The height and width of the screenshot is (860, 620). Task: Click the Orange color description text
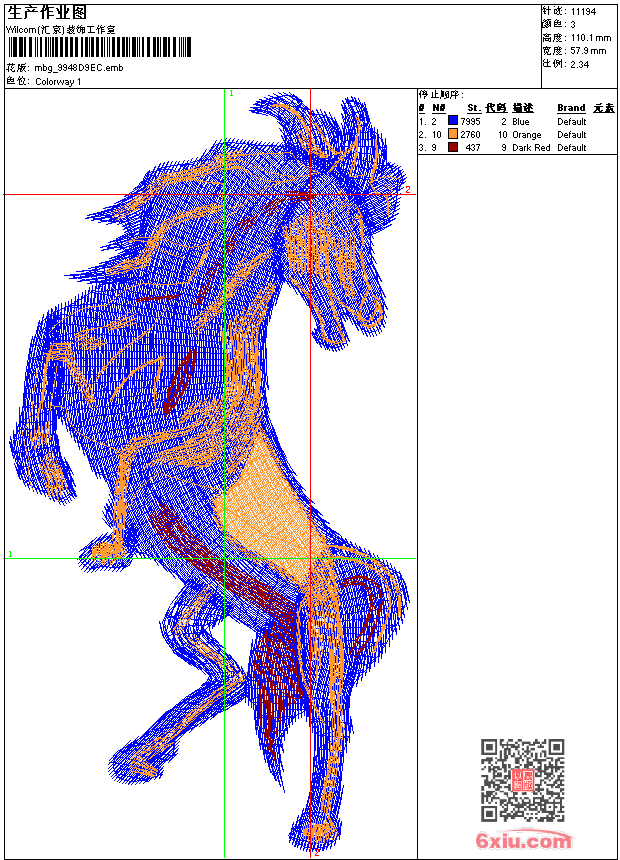coord(527,135)
